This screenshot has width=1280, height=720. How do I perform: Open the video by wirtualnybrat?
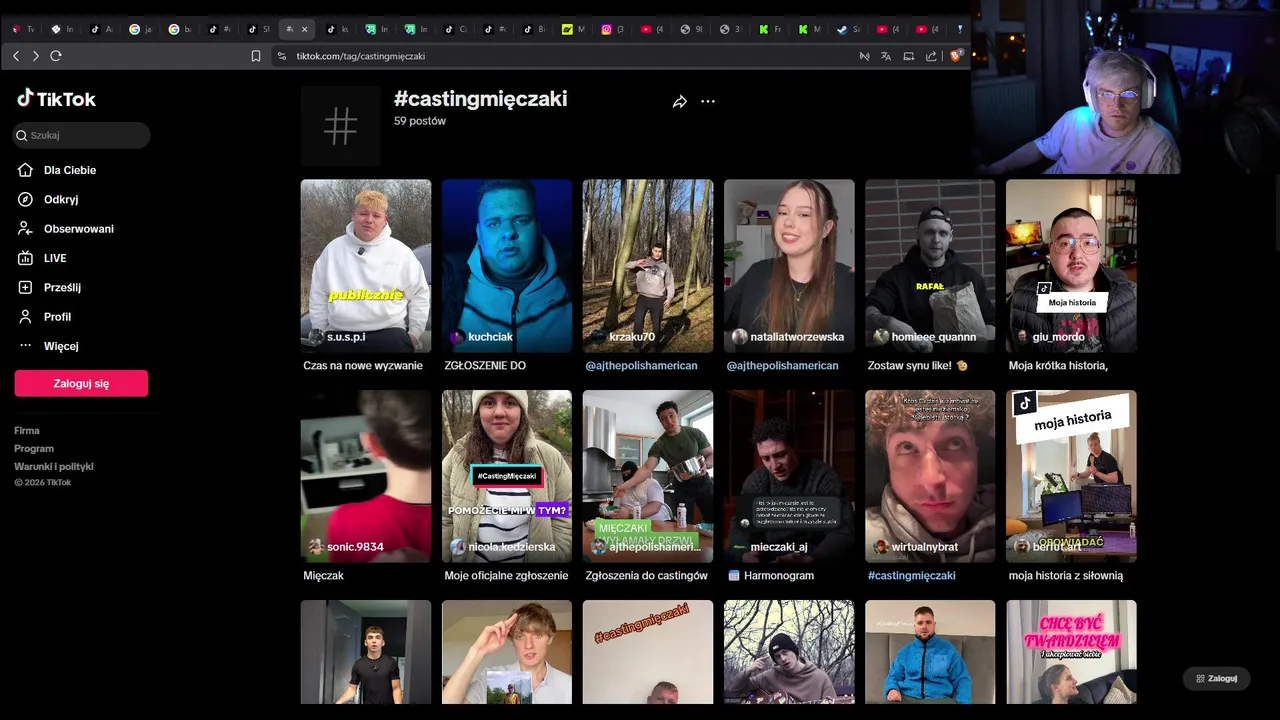click(930, 476)
